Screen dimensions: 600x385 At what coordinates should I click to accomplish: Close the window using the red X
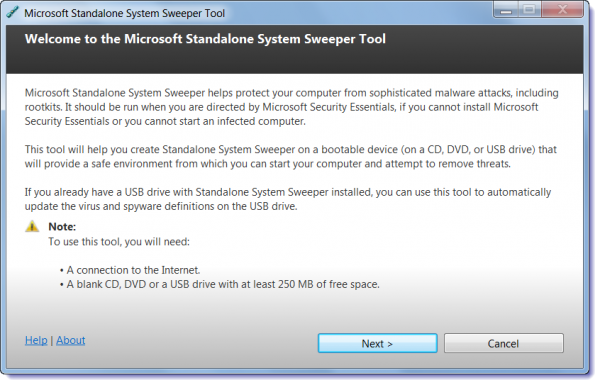coord(562,10)
